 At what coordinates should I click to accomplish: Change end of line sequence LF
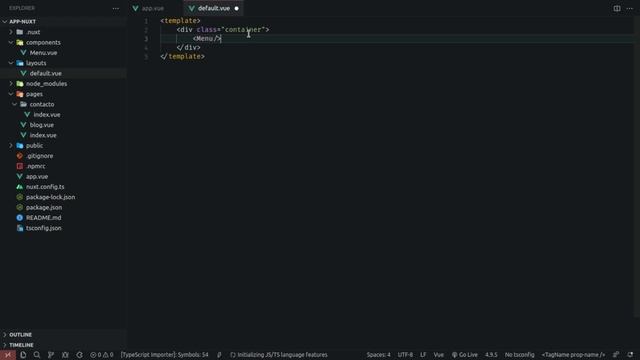[423, 355]
